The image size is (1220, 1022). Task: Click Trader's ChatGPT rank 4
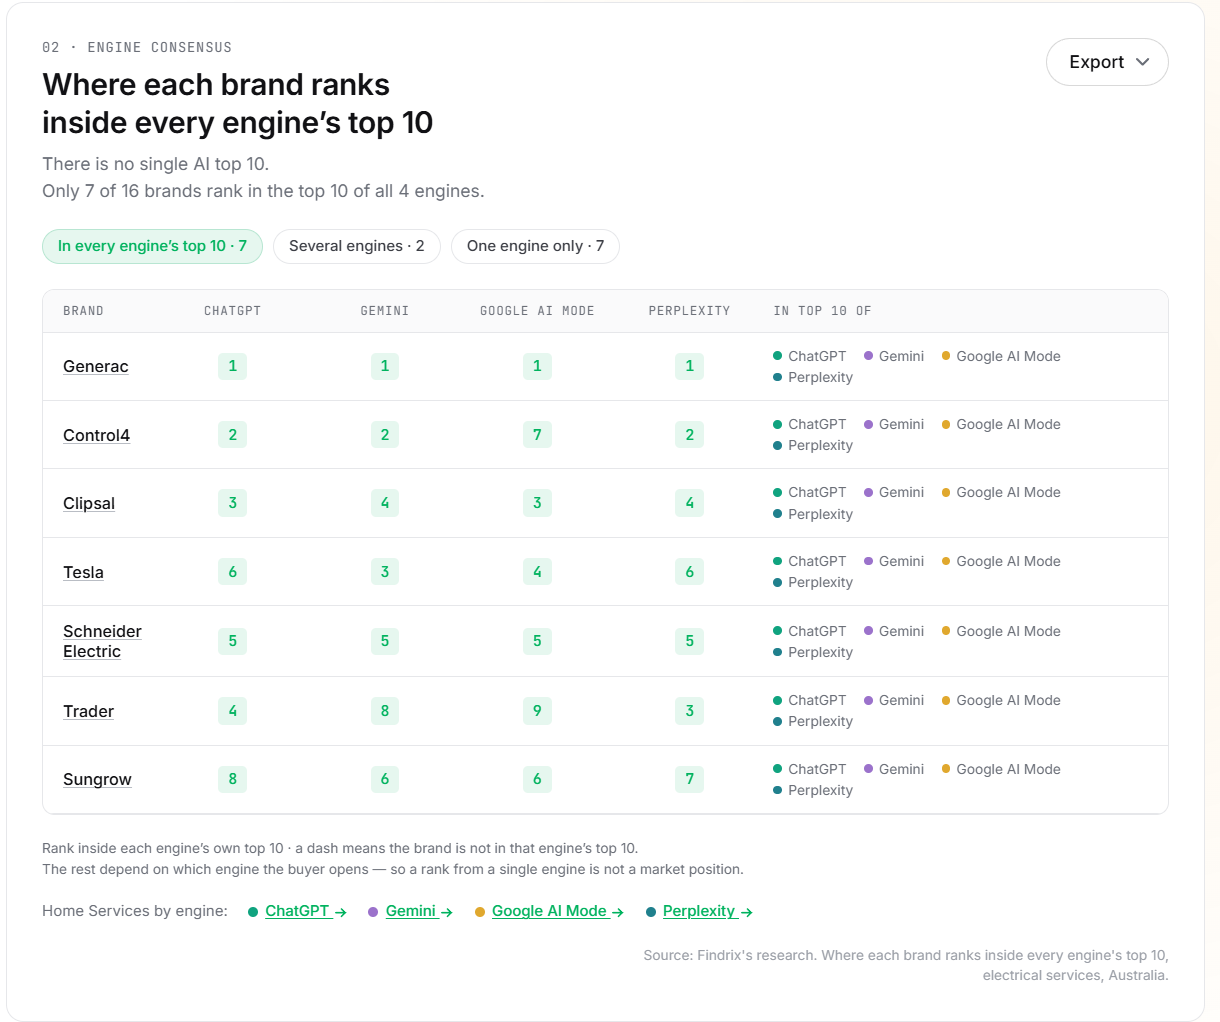(x=232, y=711)
